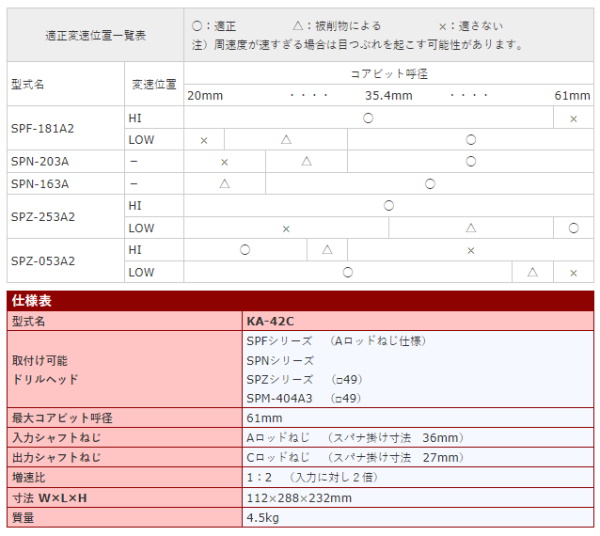Click the HI row label for SPZ-053A2
This screenshot has width=600, height=536.
coord(135,250)
